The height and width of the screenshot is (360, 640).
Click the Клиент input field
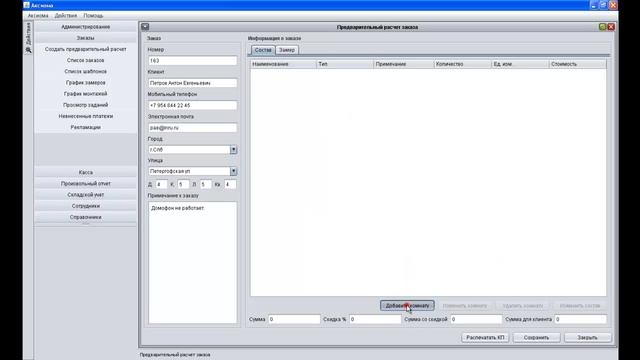click(x=192, y=83)
